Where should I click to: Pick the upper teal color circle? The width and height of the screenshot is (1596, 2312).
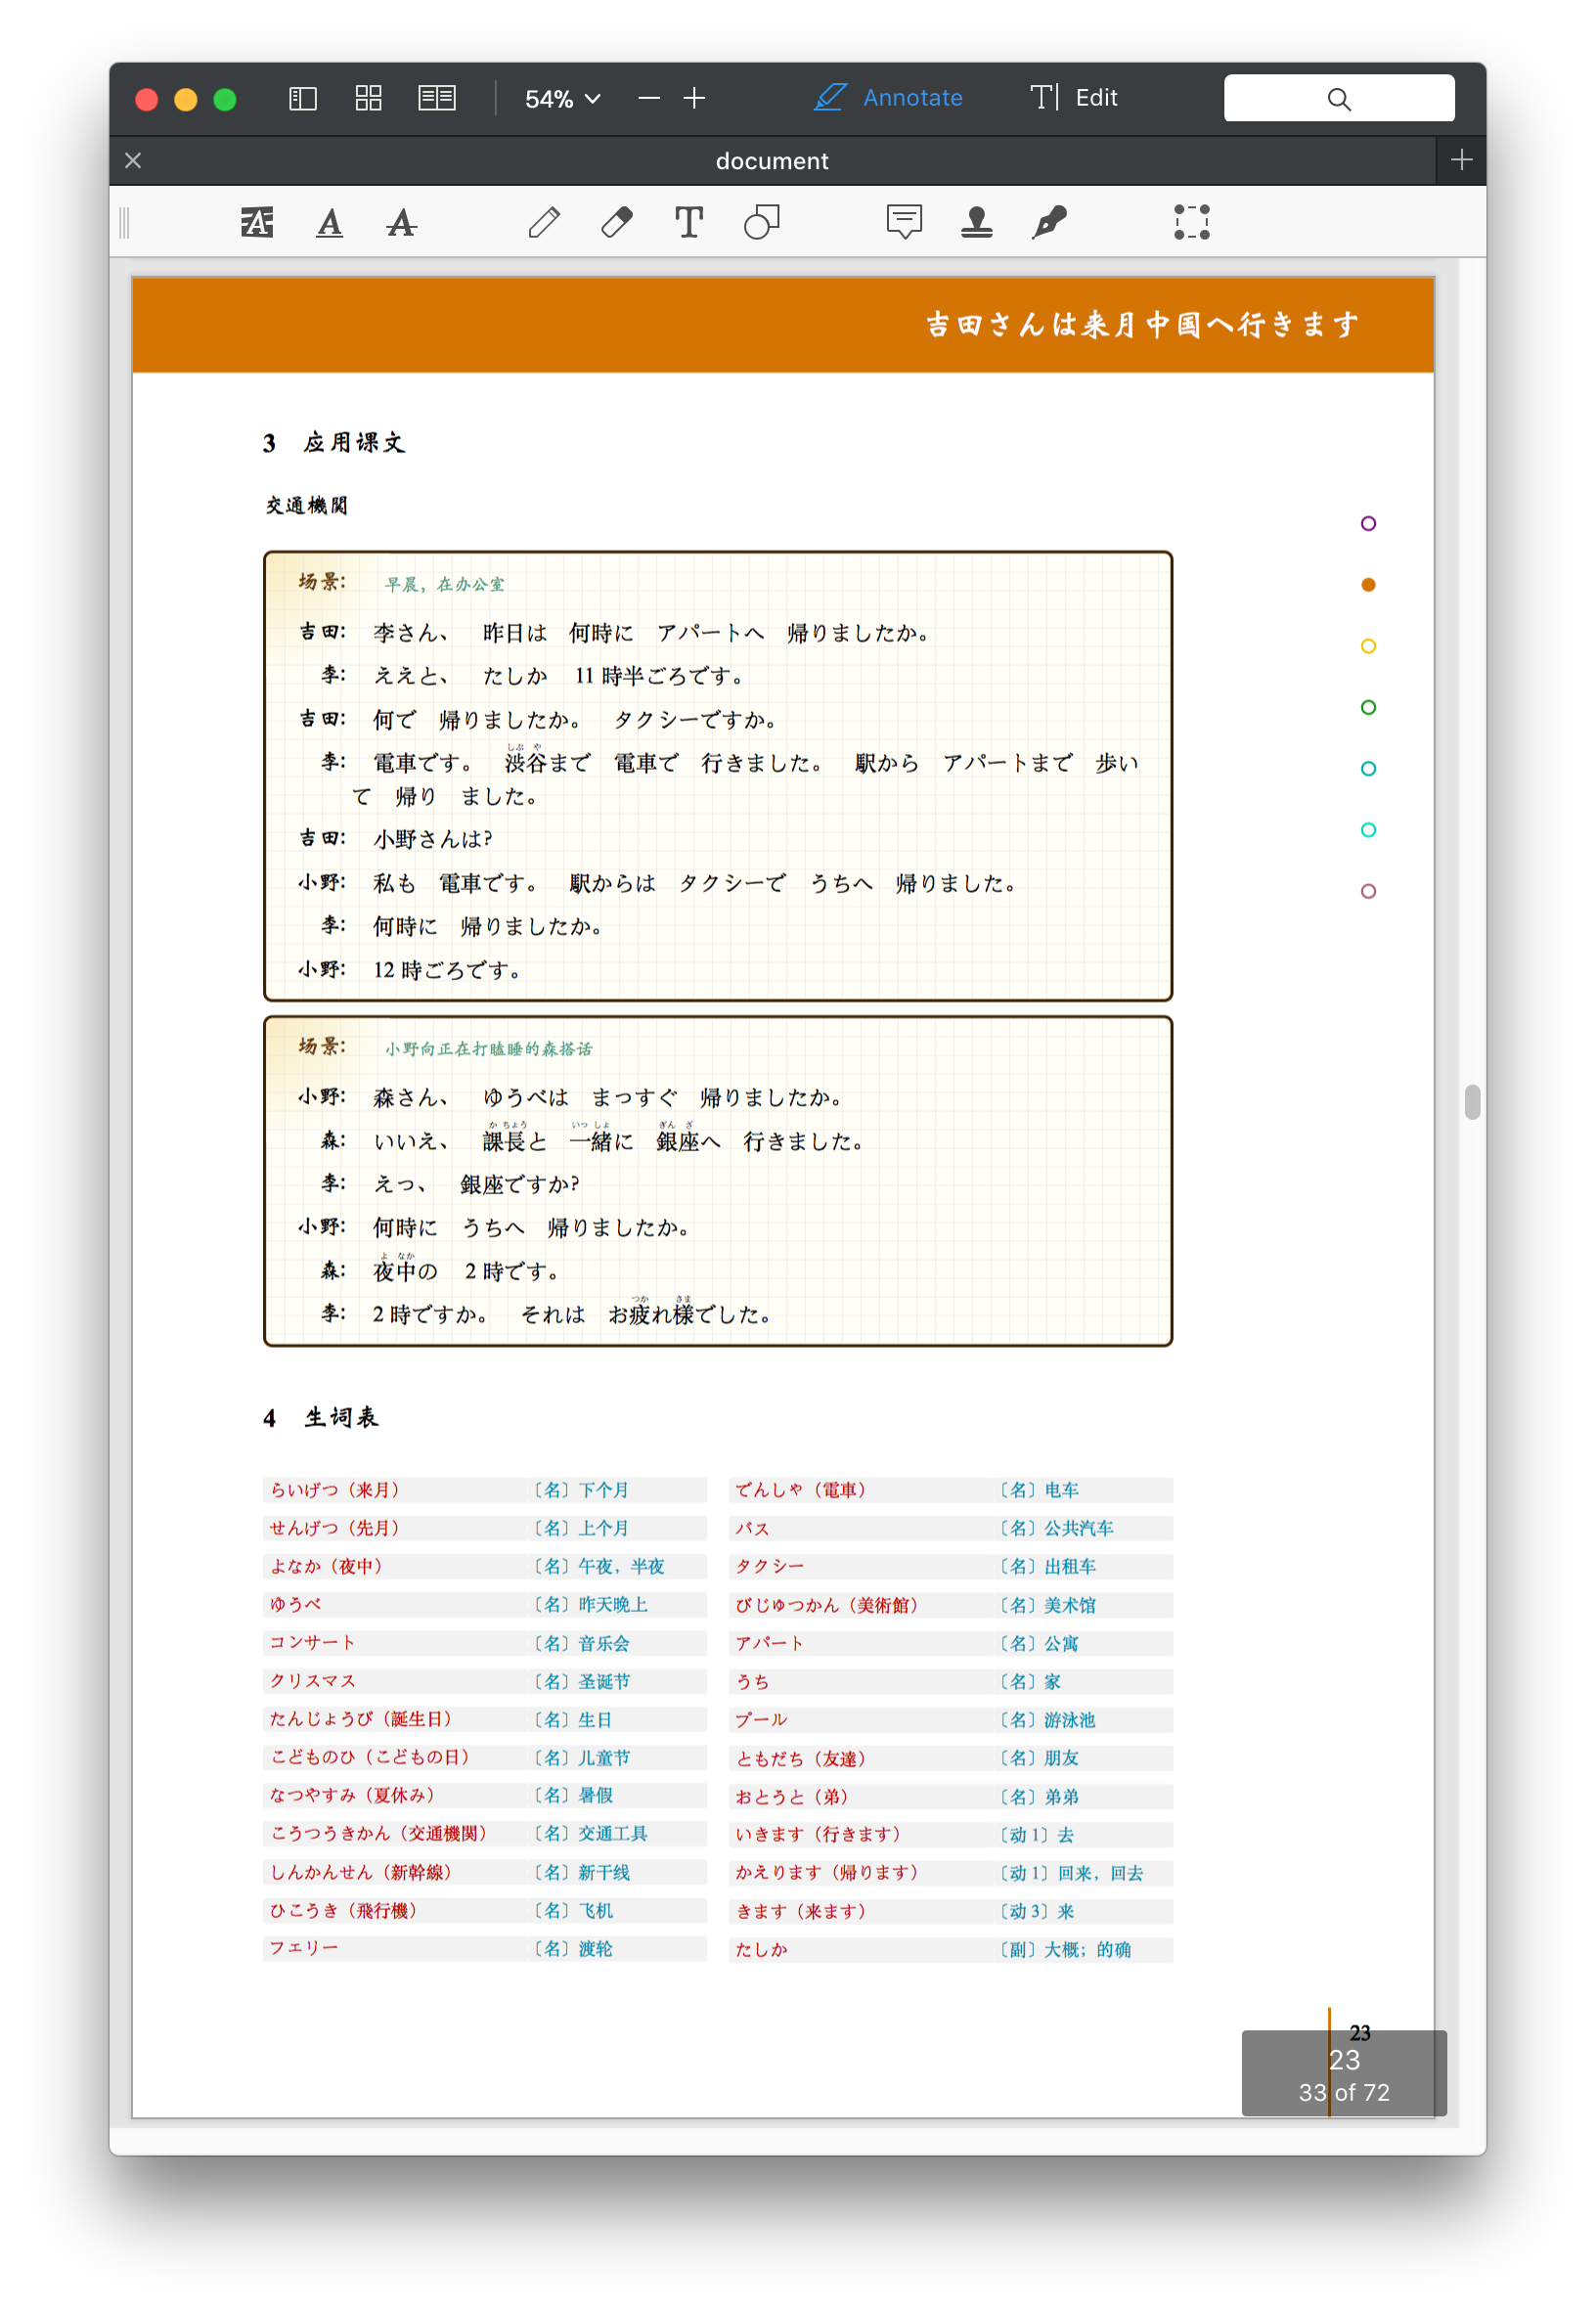click(x=1368, y=768)
